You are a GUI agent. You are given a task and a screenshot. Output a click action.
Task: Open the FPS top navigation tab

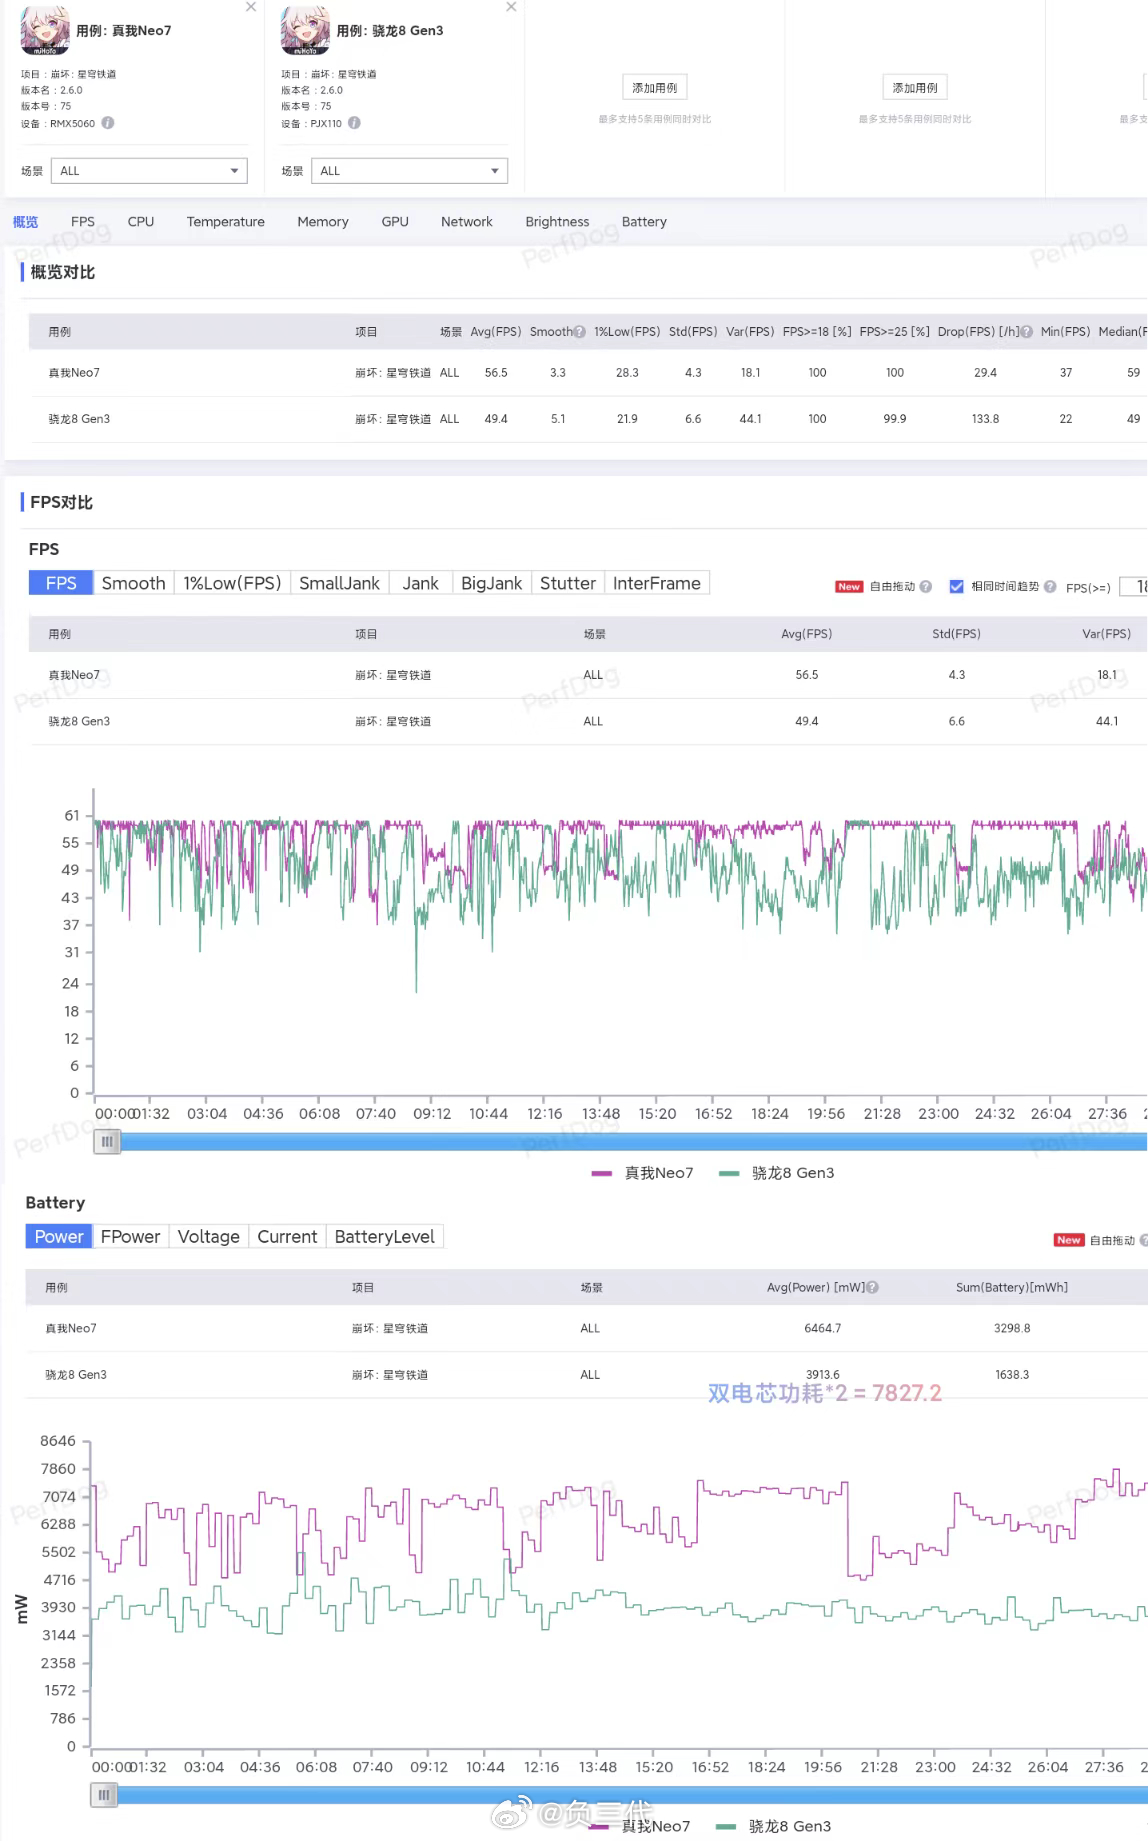(x=83, y=222)
